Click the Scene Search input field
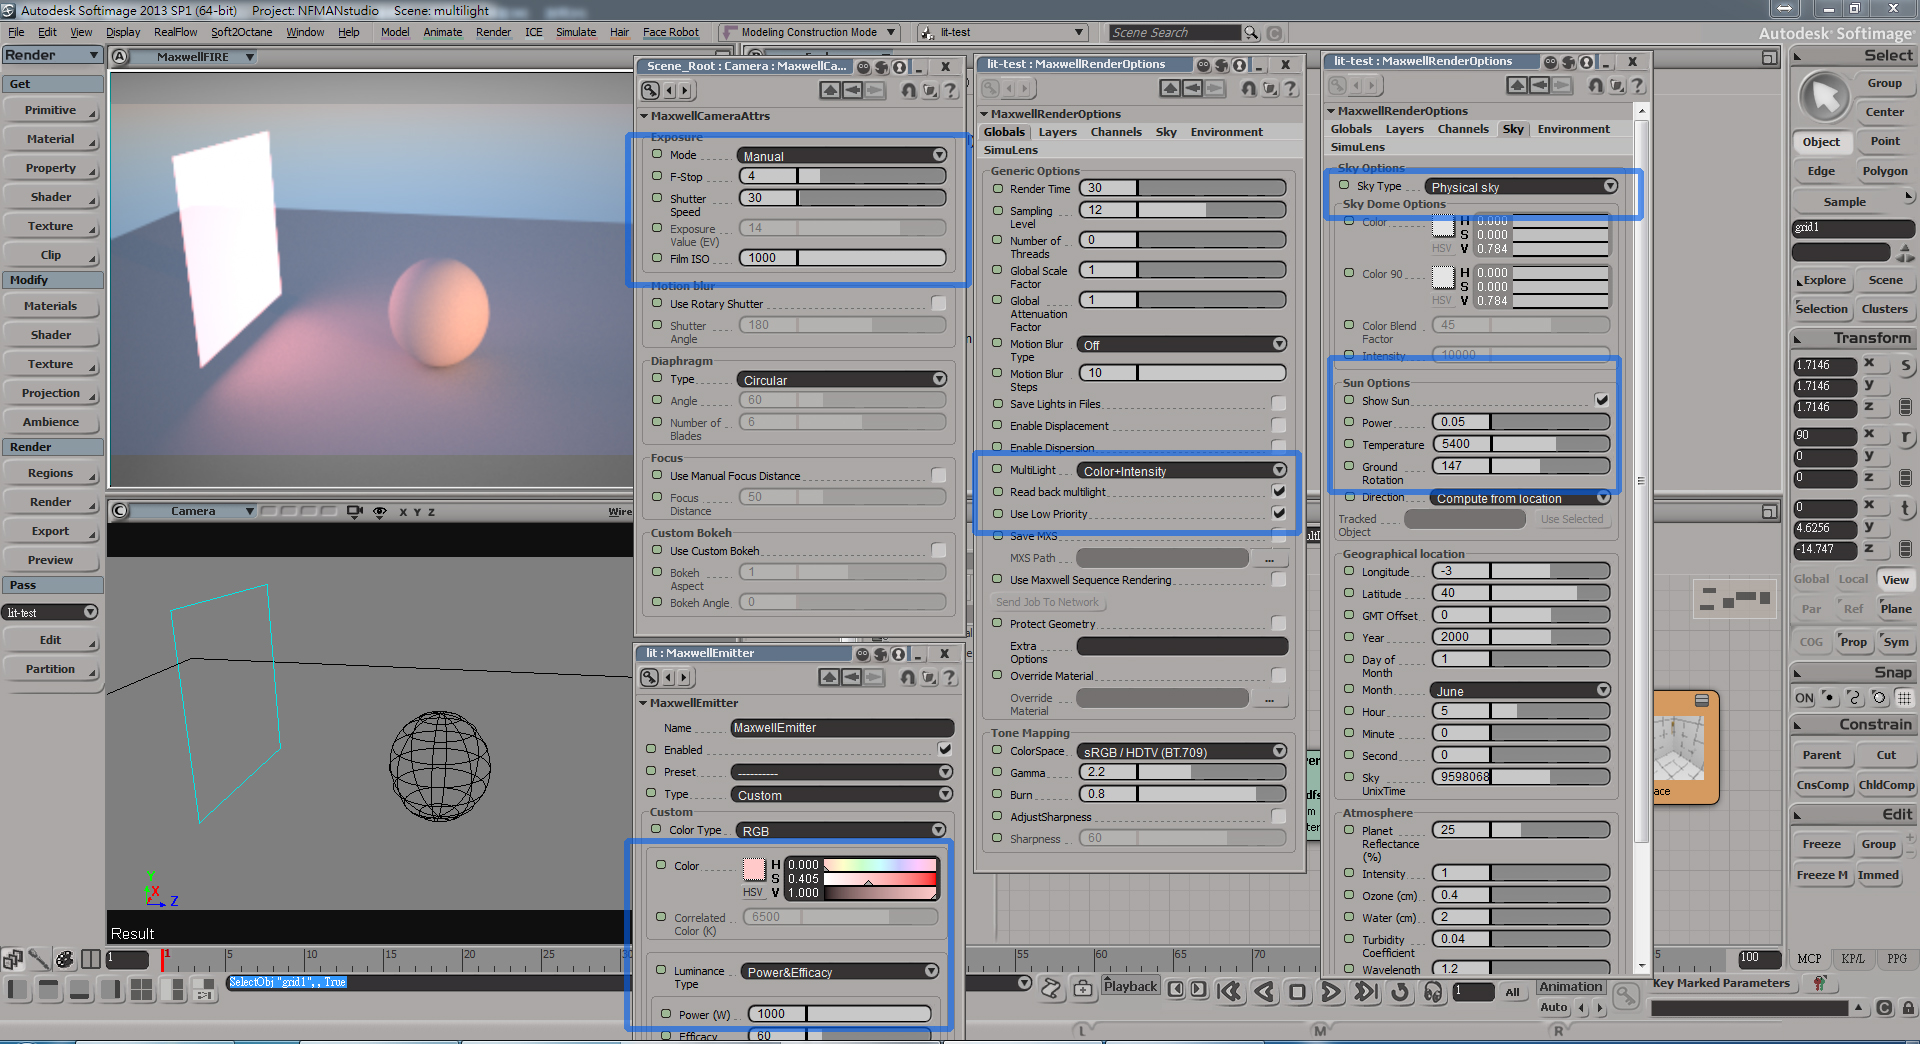1920x1044 pixels. (1175, 33)
